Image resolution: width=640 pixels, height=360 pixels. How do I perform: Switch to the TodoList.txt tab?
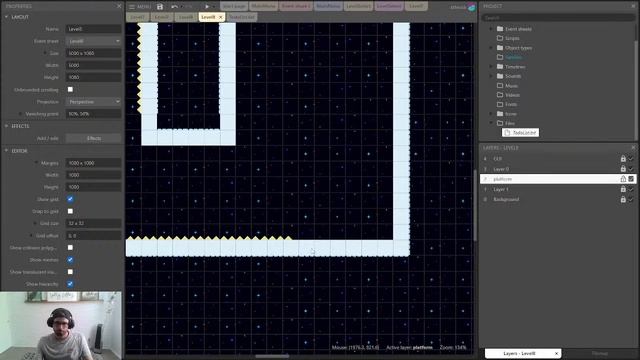[242, 17]
